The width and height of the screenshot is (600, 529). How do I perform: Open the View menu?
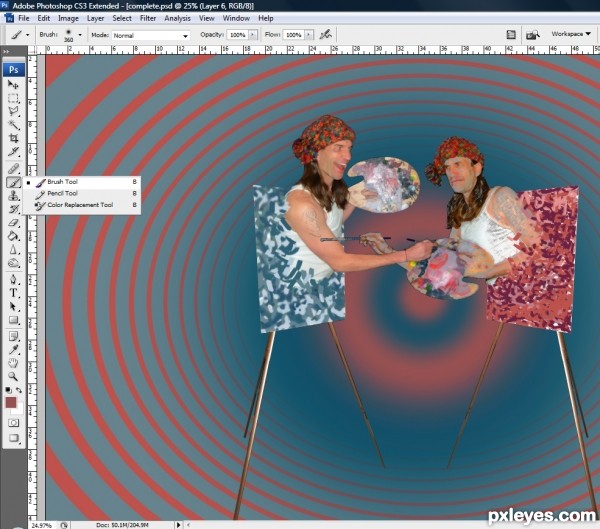[207, 18]
